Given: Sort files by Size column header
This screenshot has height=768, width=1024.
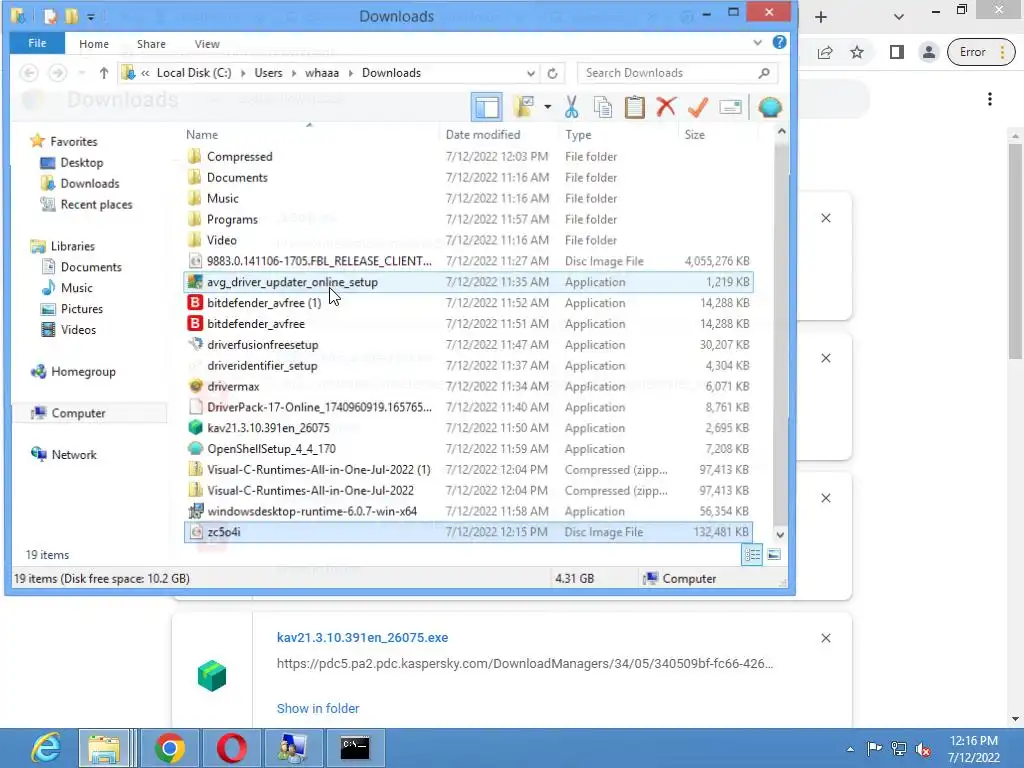Looking at the screenshot, I should (694, 135).
